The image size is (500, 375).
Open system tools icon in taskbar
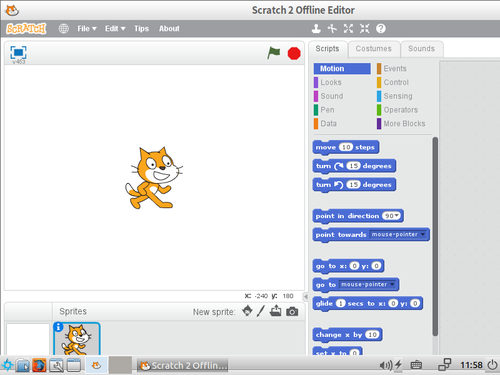[56, 365]
